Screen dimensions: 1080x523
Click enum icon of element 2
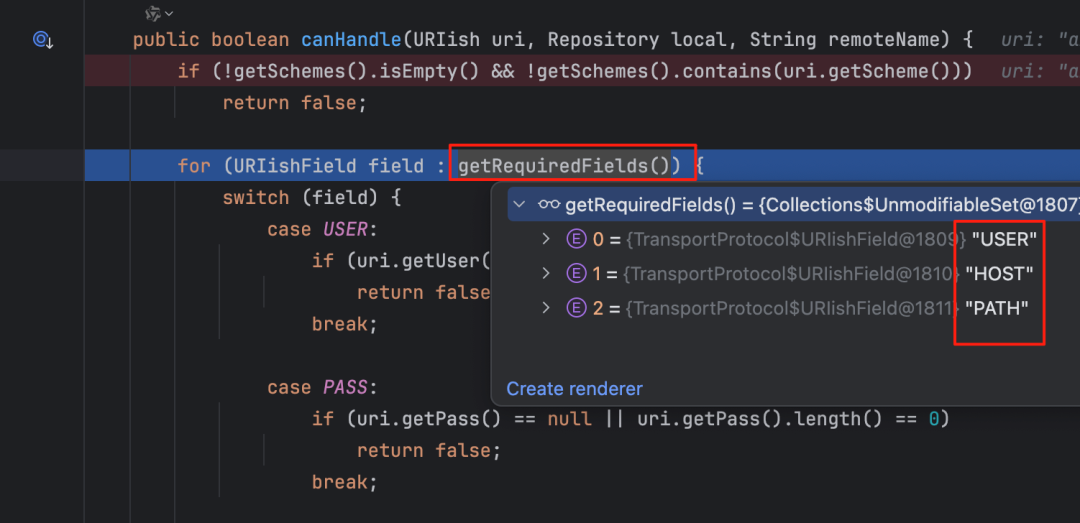click(x=575, y=308)
